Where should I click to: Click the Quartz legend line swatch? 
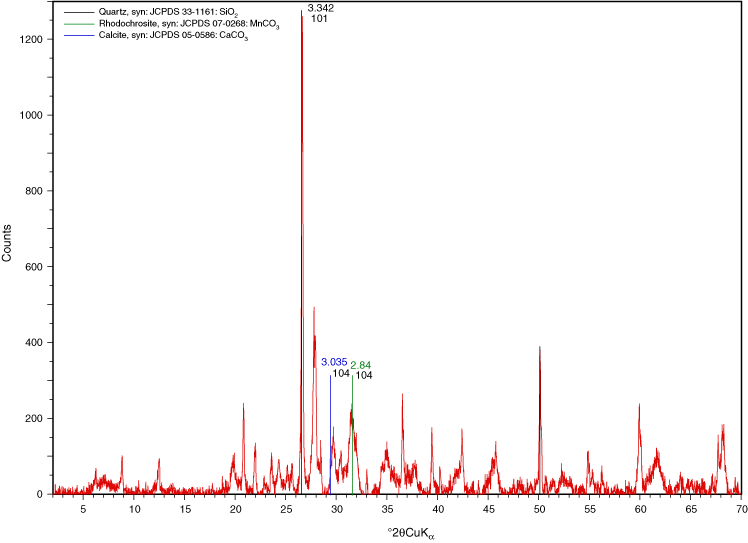click(78, 11)
